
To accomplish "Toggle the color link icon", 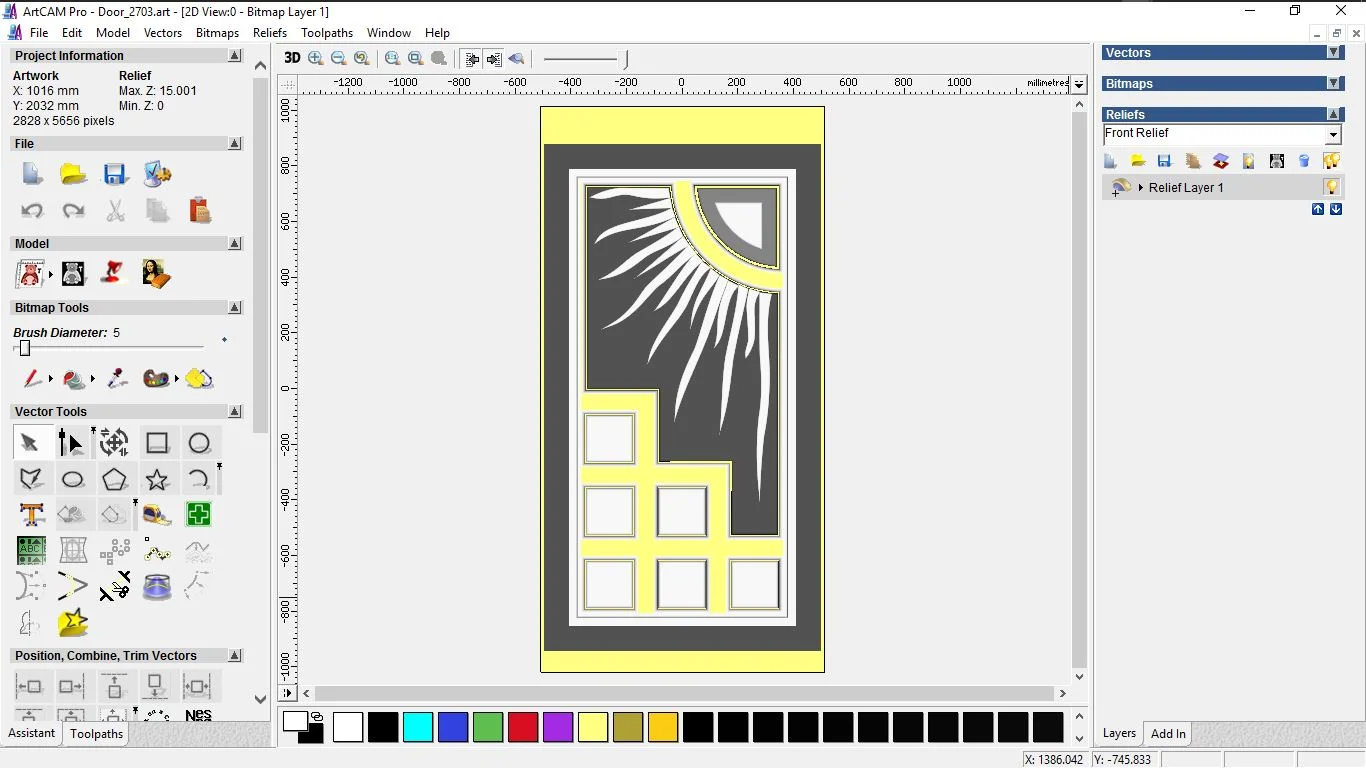I will click(x=317, y=716).
